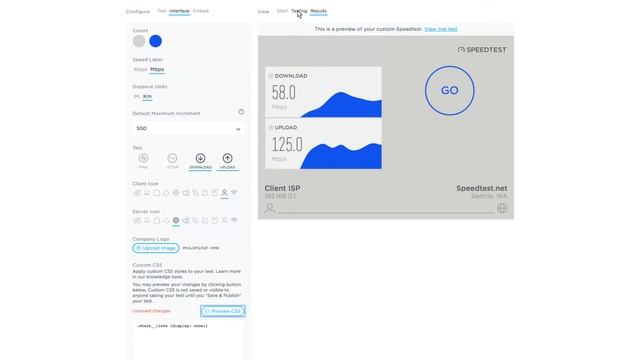Click the help icon beside Default Maximum Increment

point(241,112)
